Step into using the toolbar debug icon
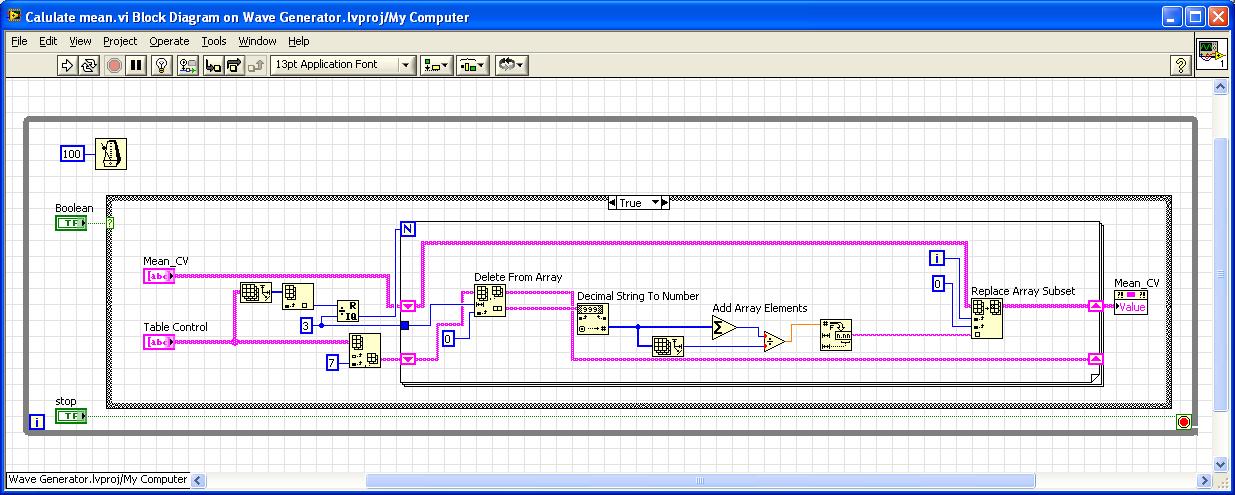Image resolution: width=1235 pixels, height=495 pixels. (212, 65)
